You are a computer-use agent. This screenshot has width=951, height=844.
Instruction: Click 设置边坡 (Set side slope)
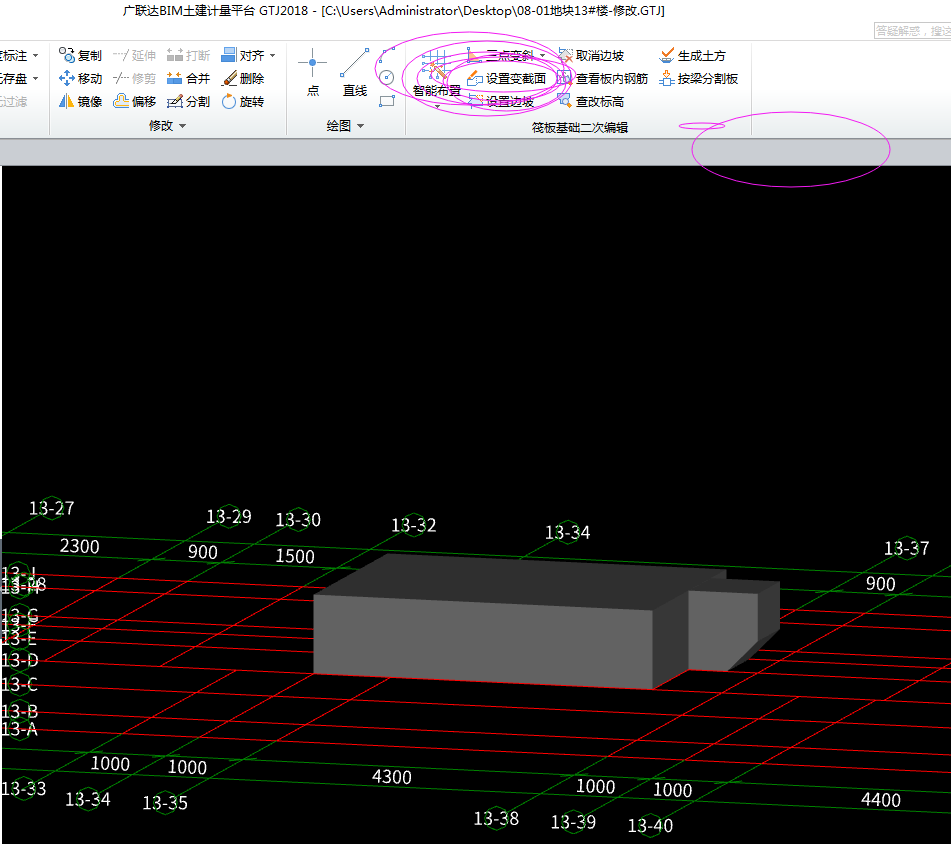501,101
